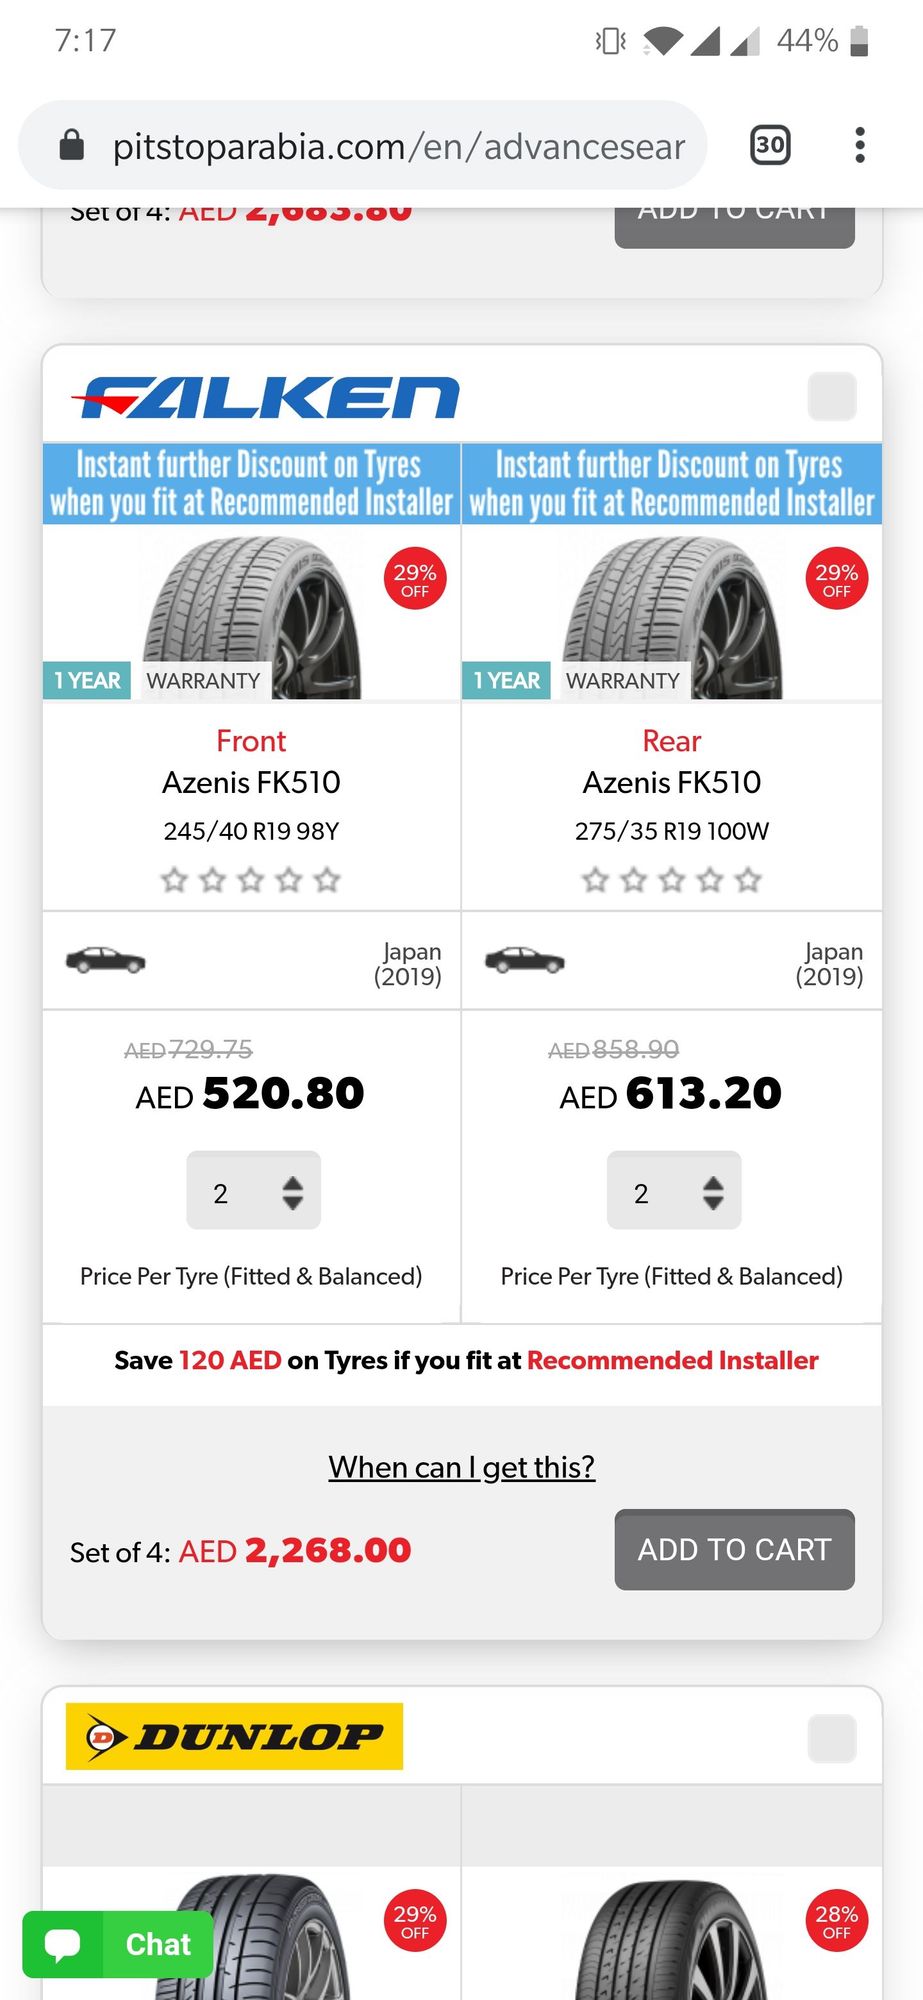Image resolution: width=923 pixels, height=2000 pixels.
Task: Tap the Front tyre star rating
Action: (x=251, y=880)
